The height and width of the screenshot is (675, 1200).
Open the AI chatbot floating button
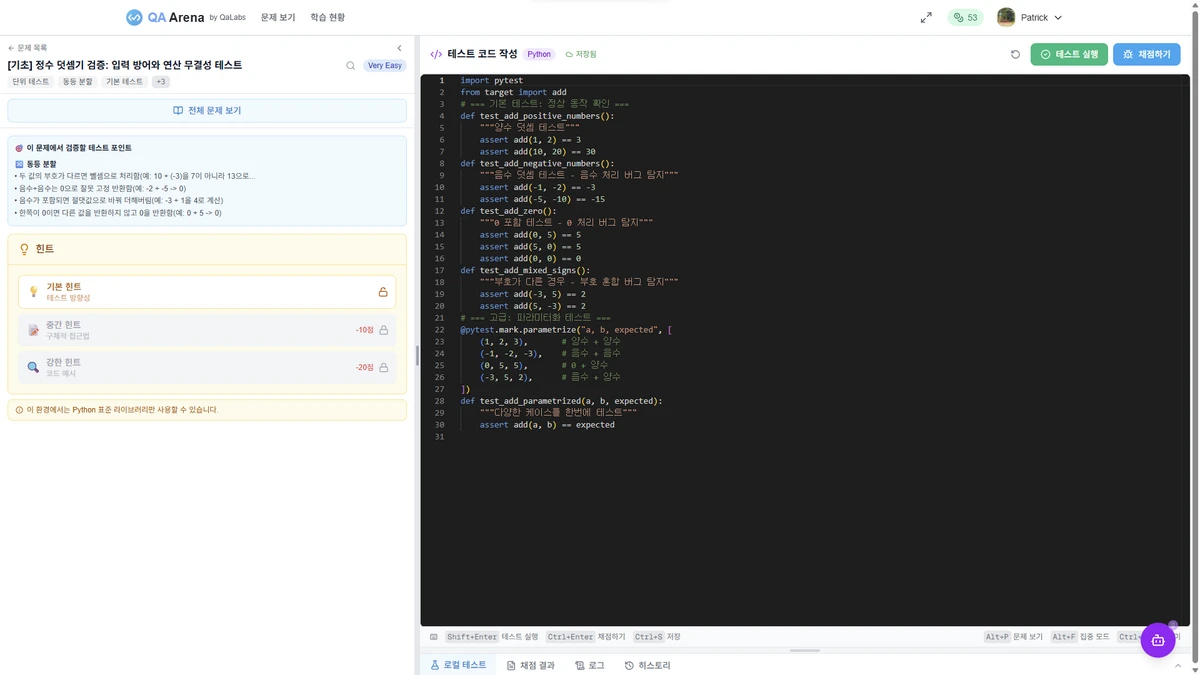(x=1158, y=640)
